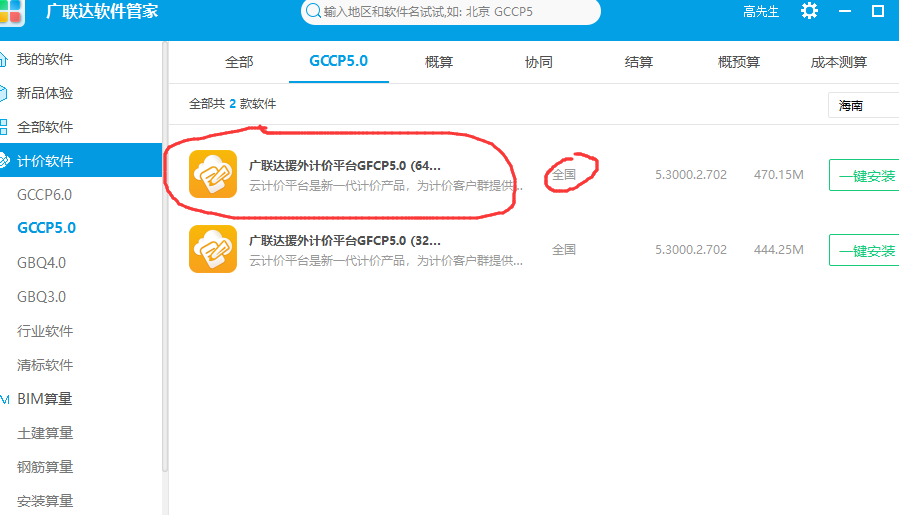899x515 pixels.
Task: Open 新品体验 in the sidebar
Action: point(45,93)
